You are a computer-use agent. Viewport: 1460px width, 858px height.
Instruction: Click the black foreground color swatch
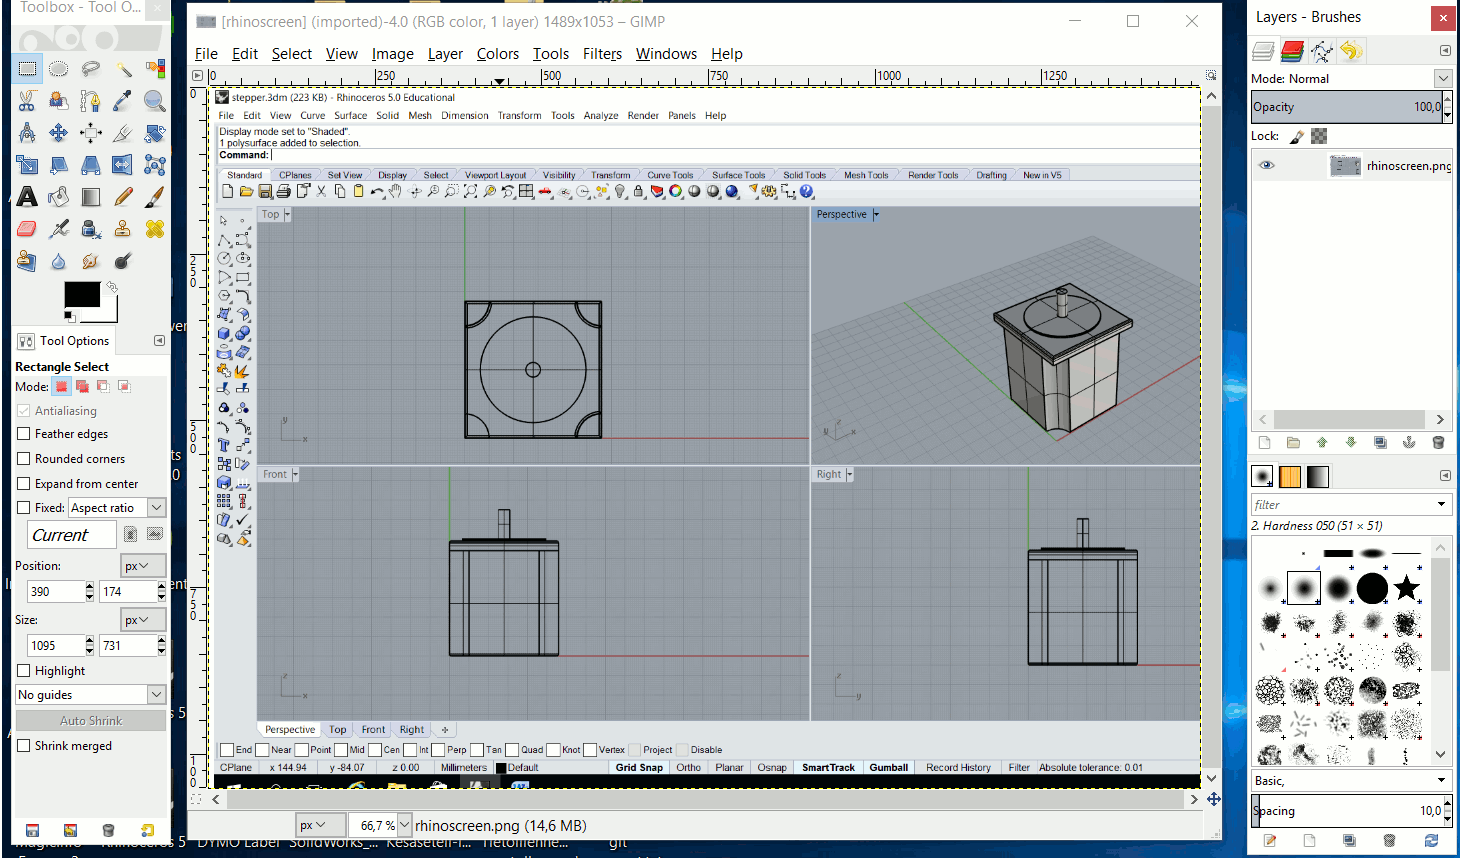pyautogui.click(x=81, y=295)
